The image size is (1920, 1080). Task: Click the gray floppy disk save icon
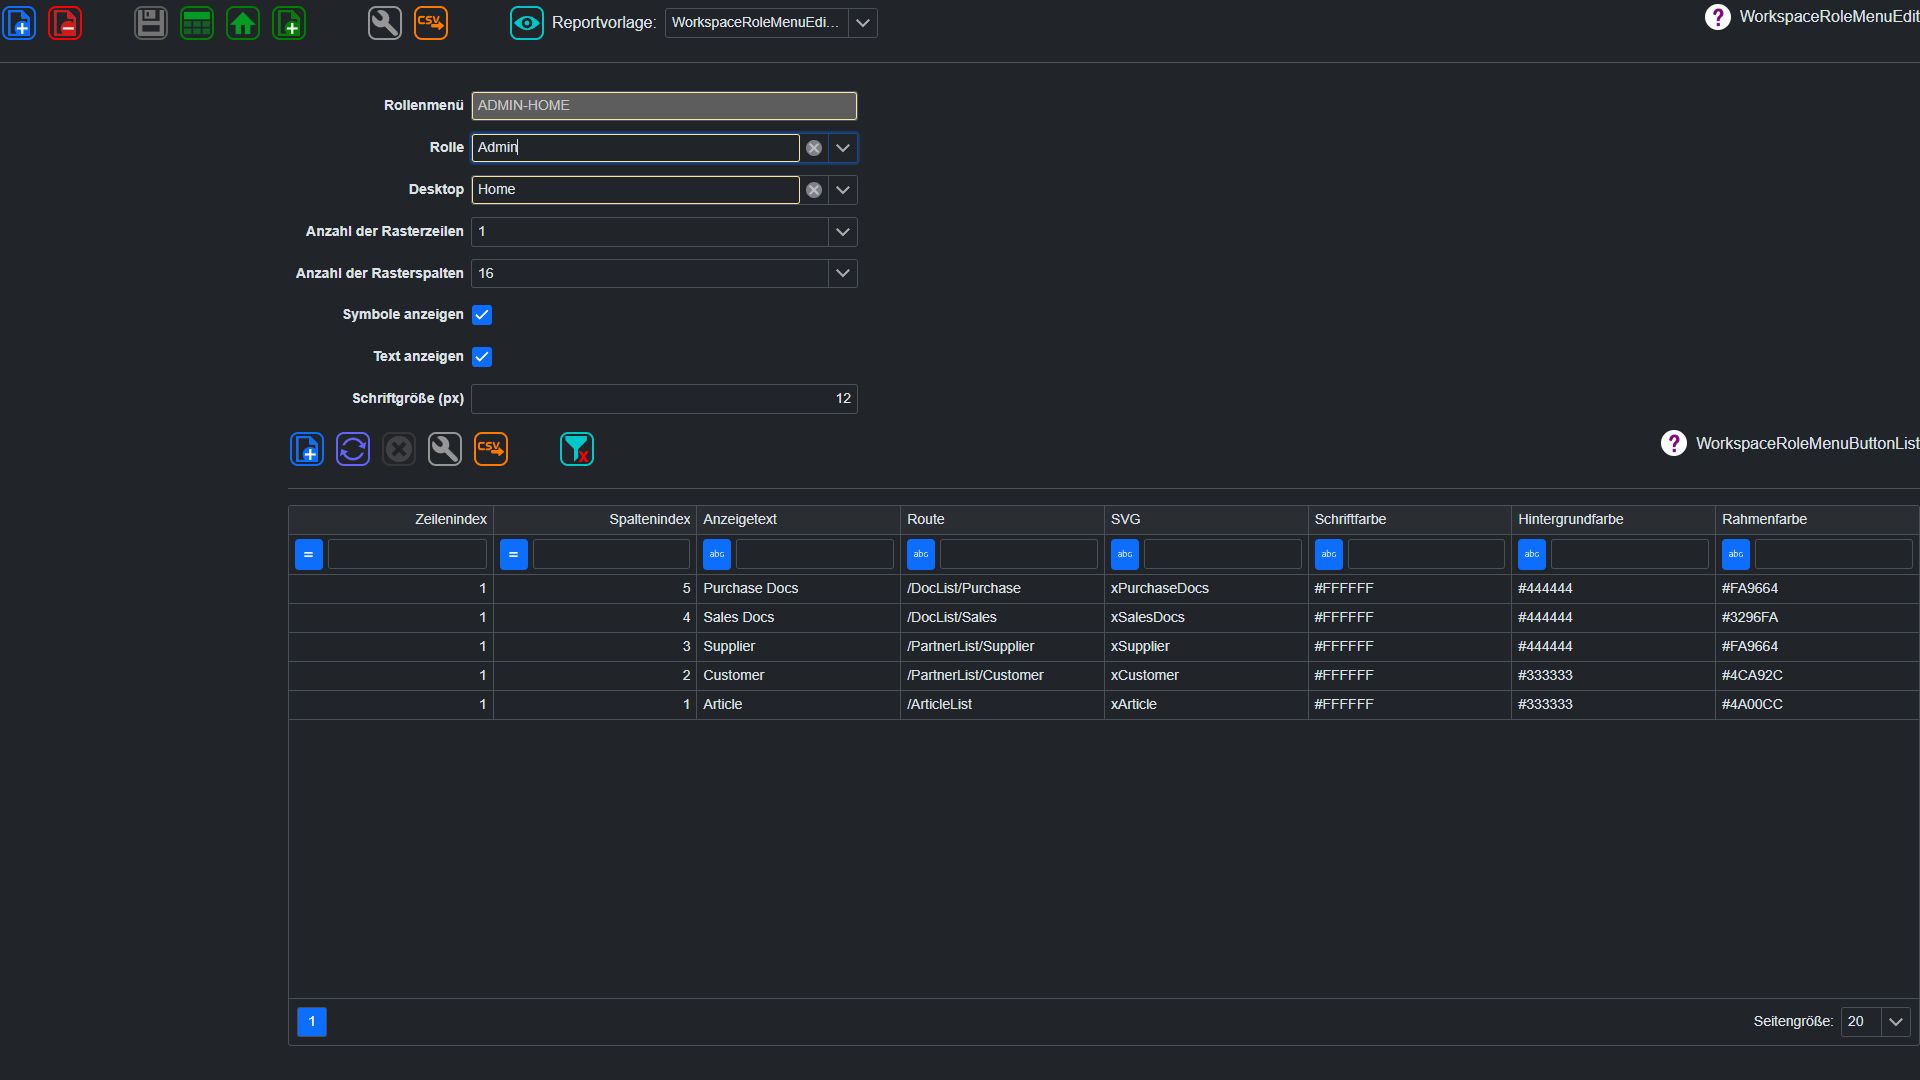pos(151,22)
